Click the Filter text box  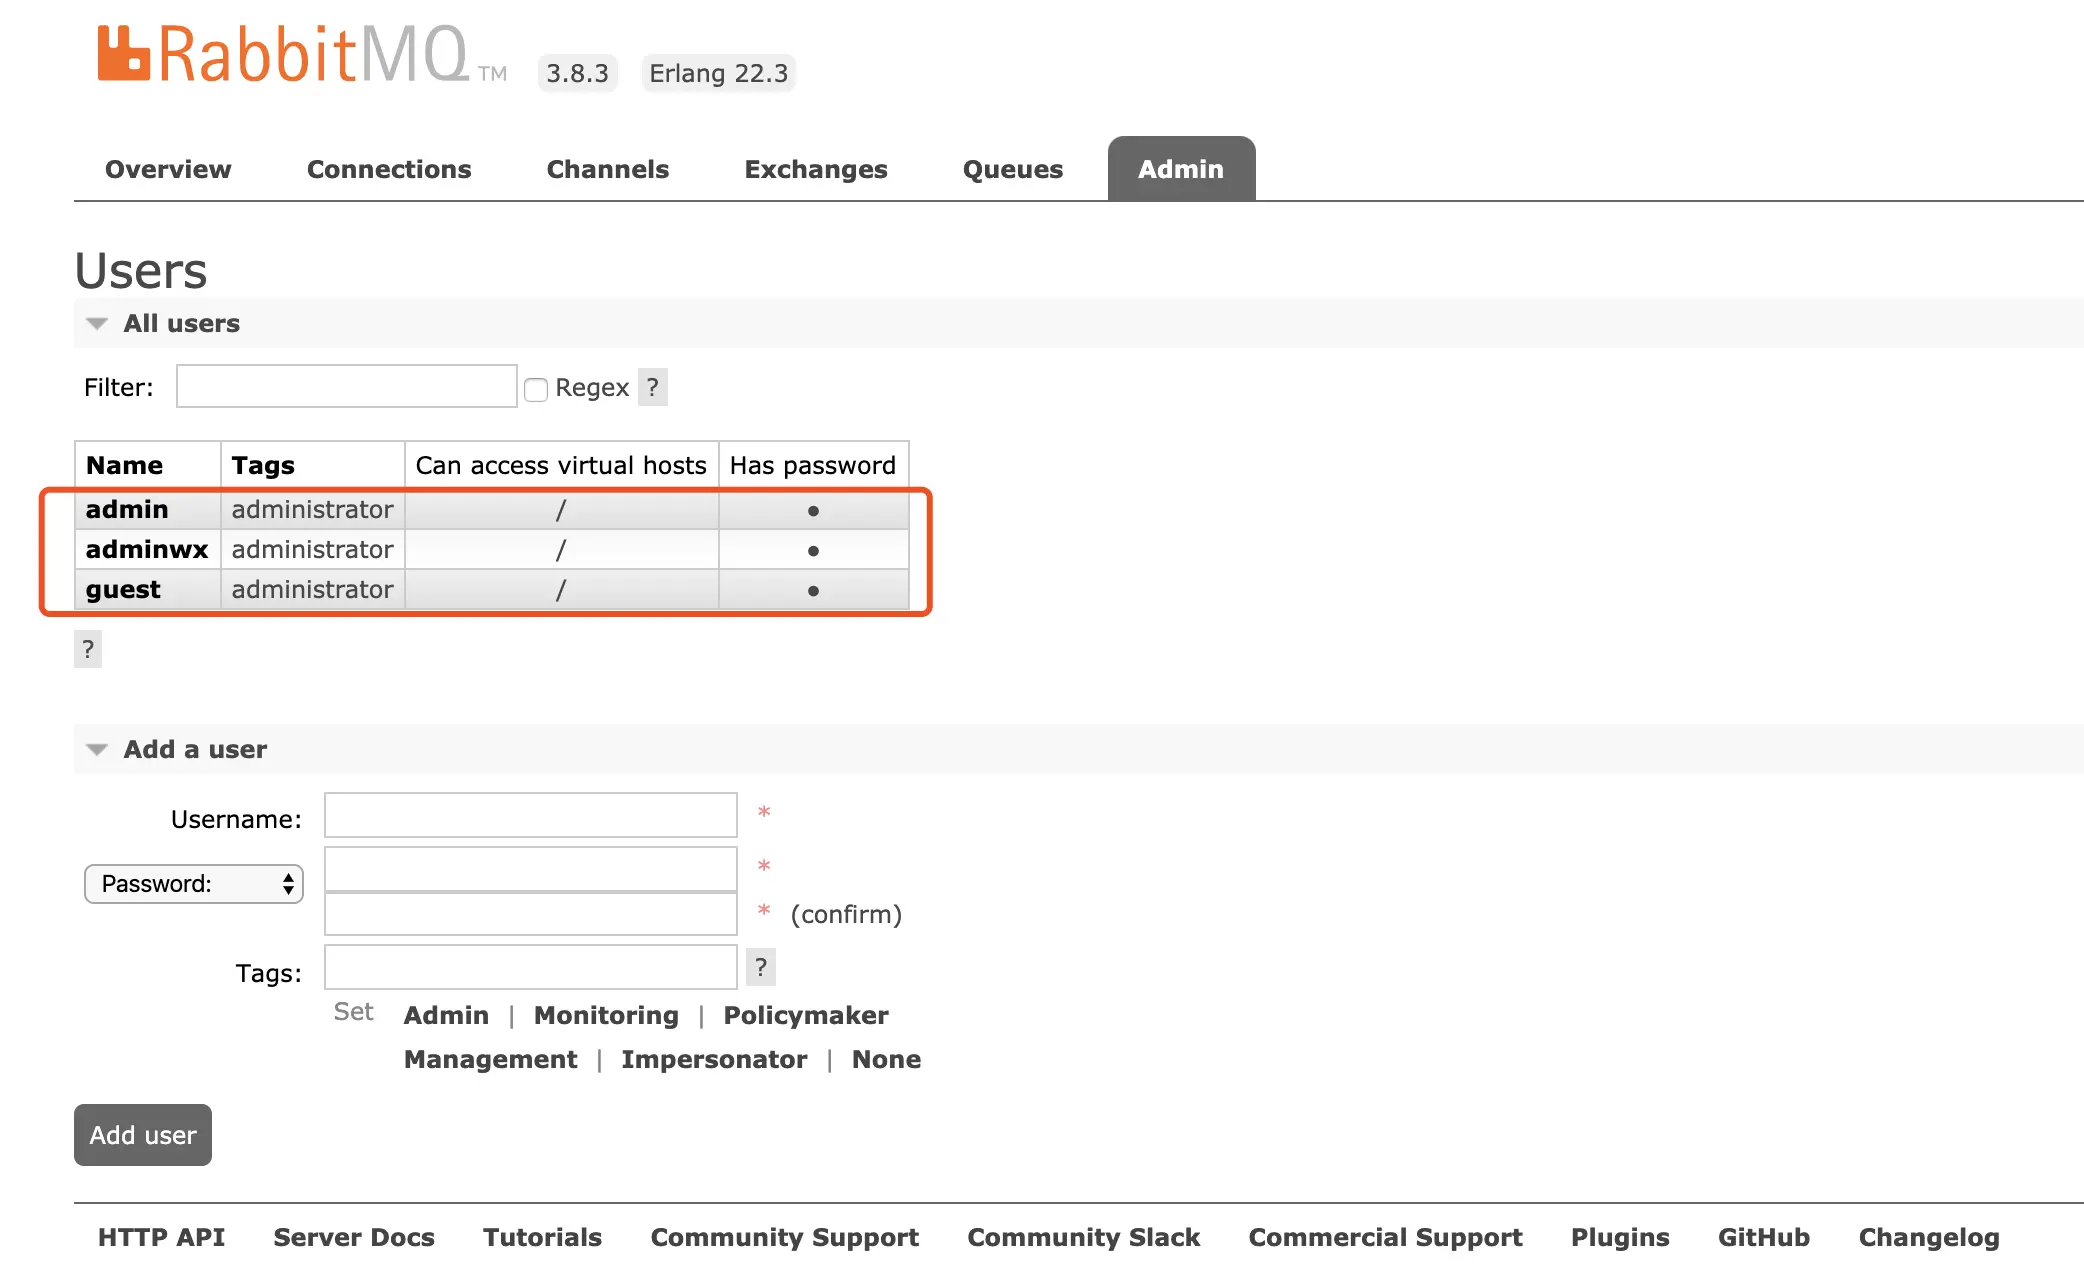(346, 387)
